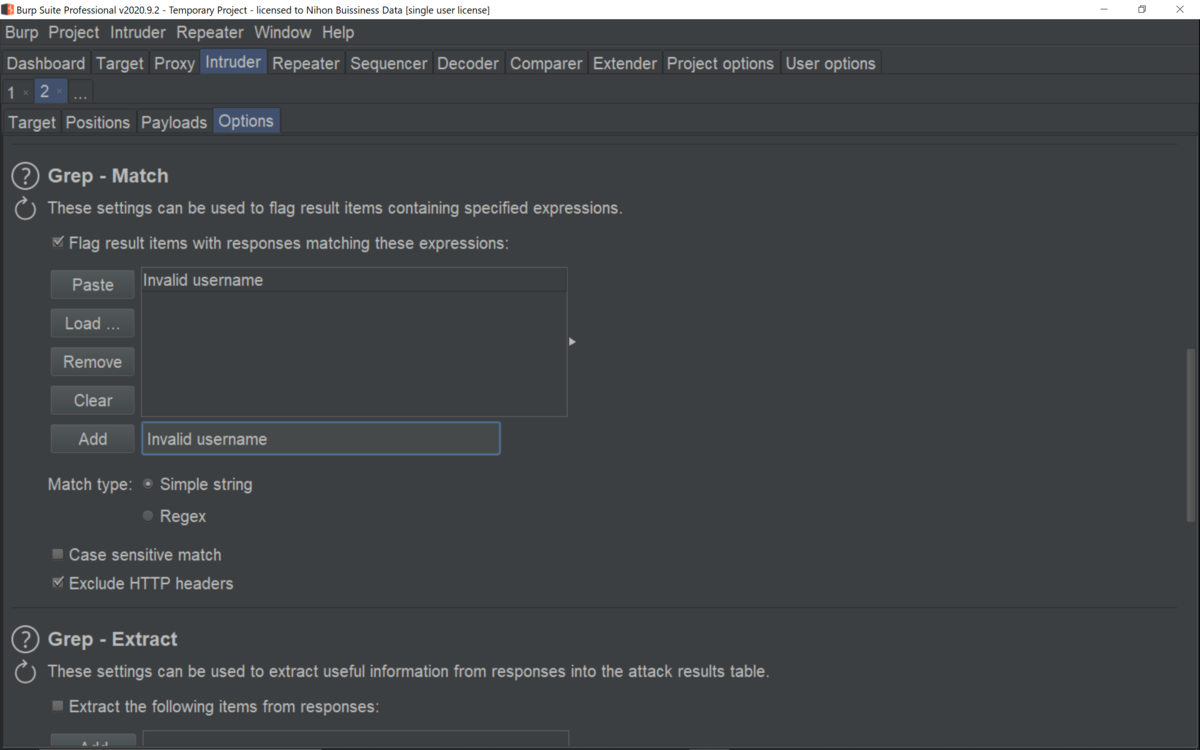Close Intruder attack tab 1

26,92
